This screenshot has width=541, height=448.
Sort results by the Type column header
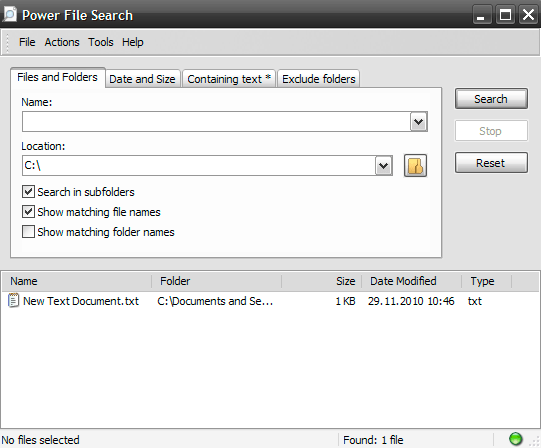point(486,281)
